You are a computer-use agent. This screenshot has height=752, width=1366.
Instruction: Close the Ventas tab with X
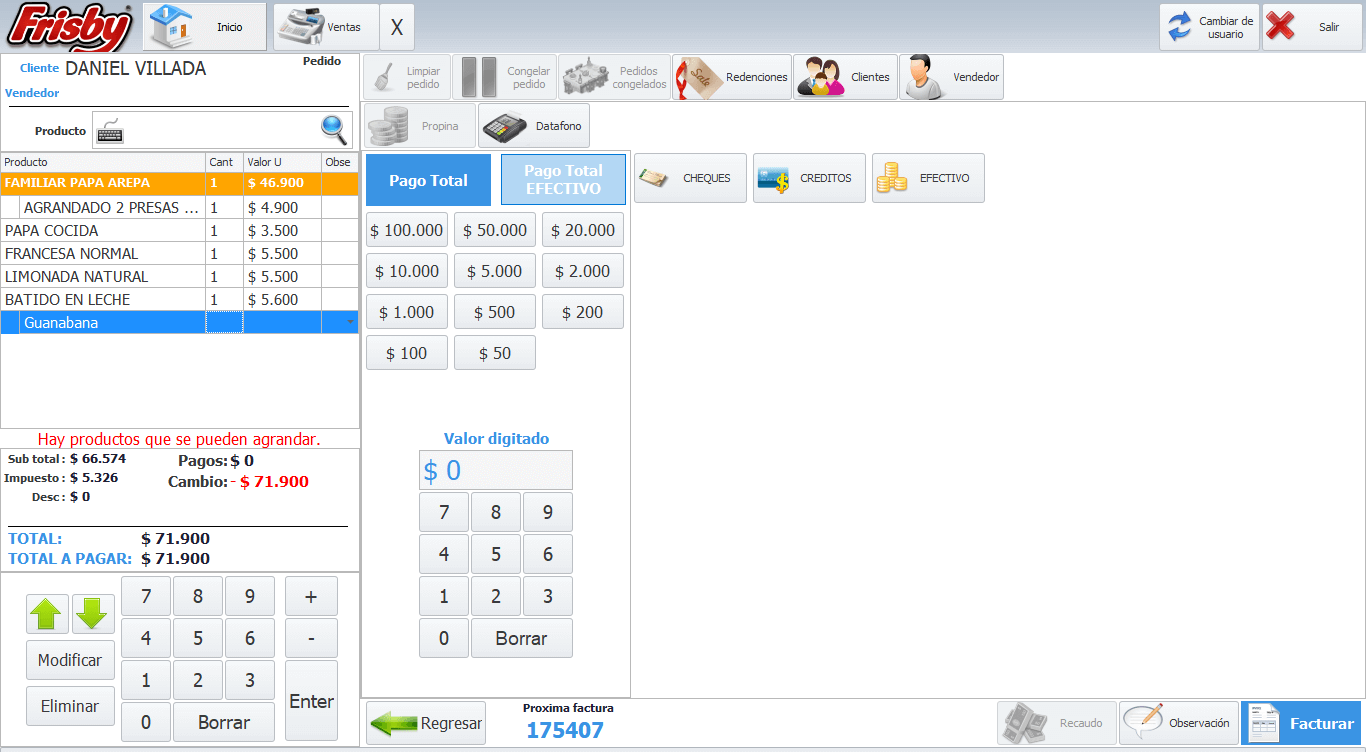(x=397, y=27)
